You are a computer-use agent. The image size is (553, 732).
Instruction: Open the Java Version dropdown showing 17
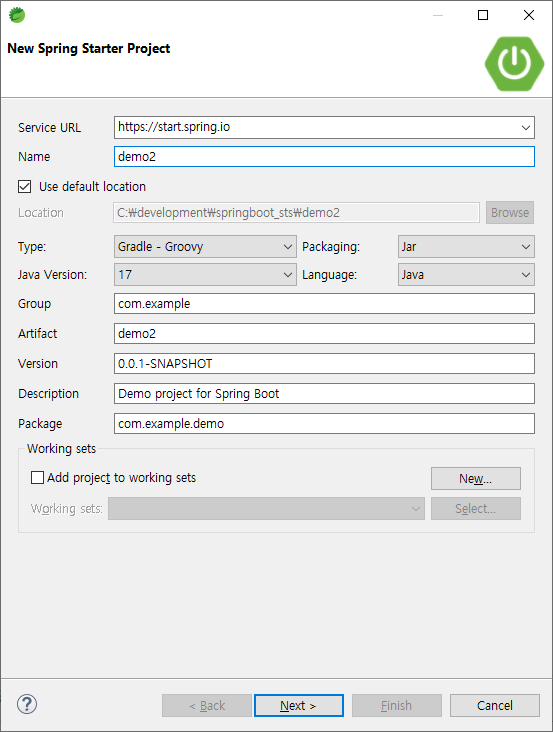coord(205,274)
